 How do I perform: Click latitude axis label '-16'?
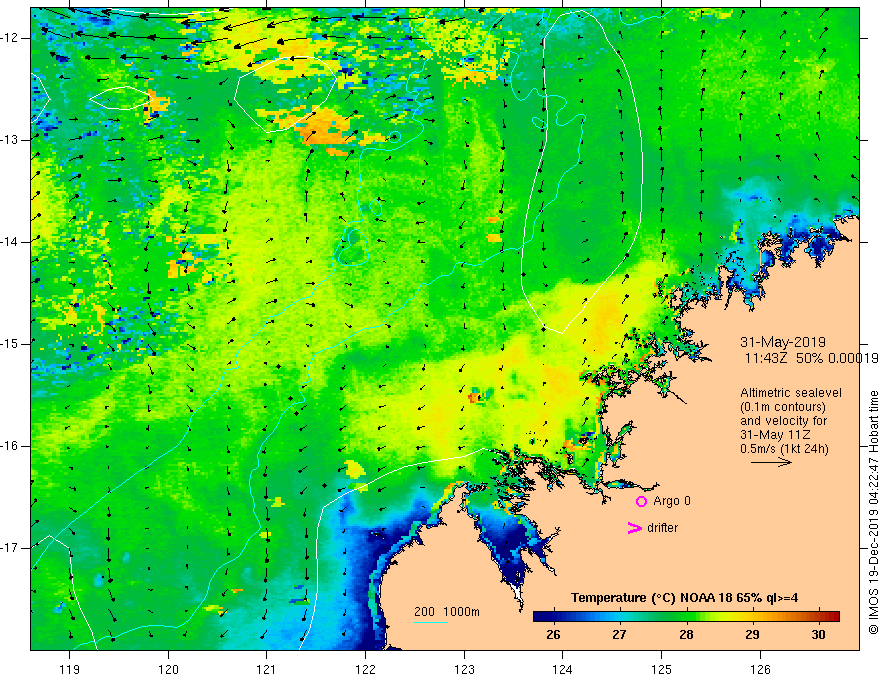point(10,446)
